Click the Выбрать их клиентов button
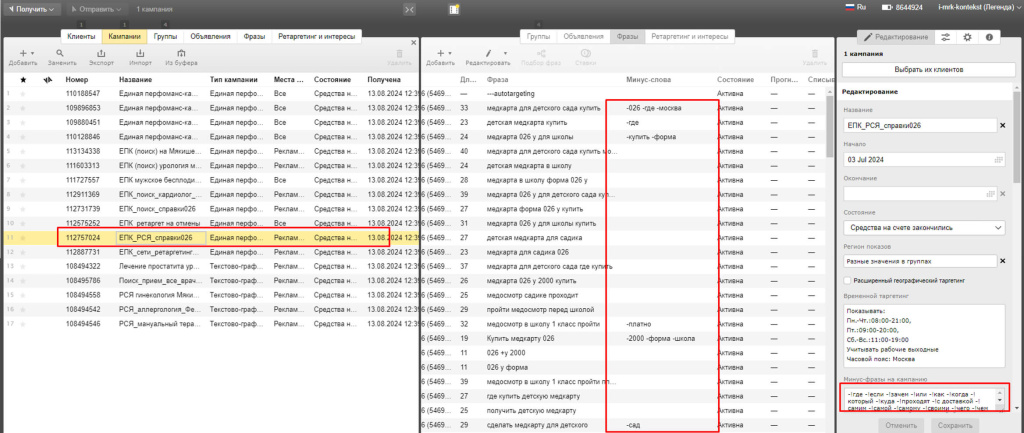The width and height of the screenshot is (1024, 433). [x=923, y=69]
